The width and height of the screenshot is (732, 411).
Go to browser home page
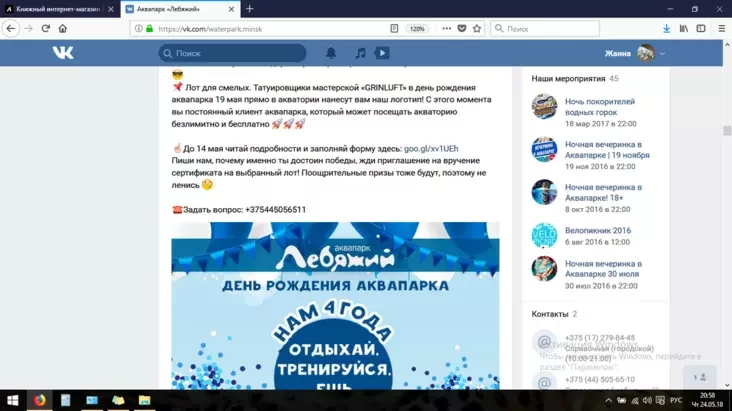click(x=65, y=28)
